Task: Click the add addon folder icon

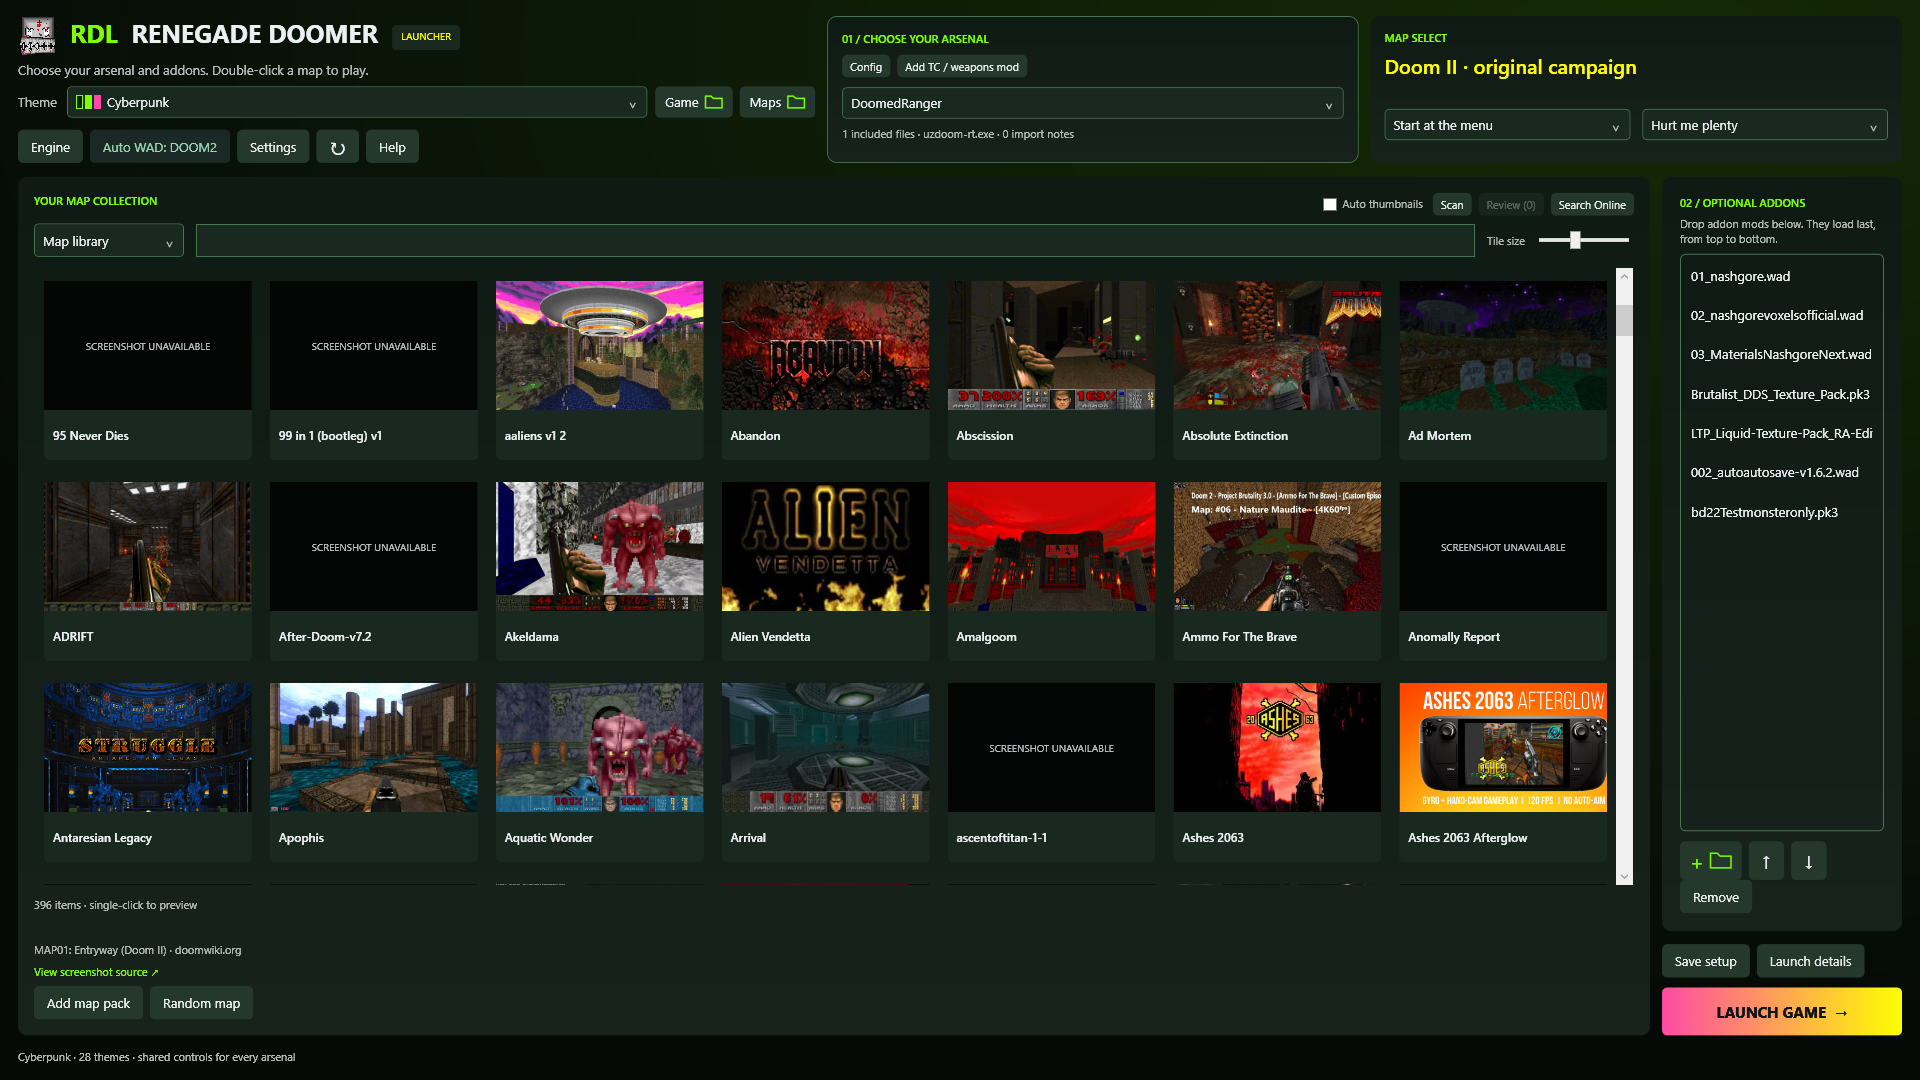Action: 1710,861
